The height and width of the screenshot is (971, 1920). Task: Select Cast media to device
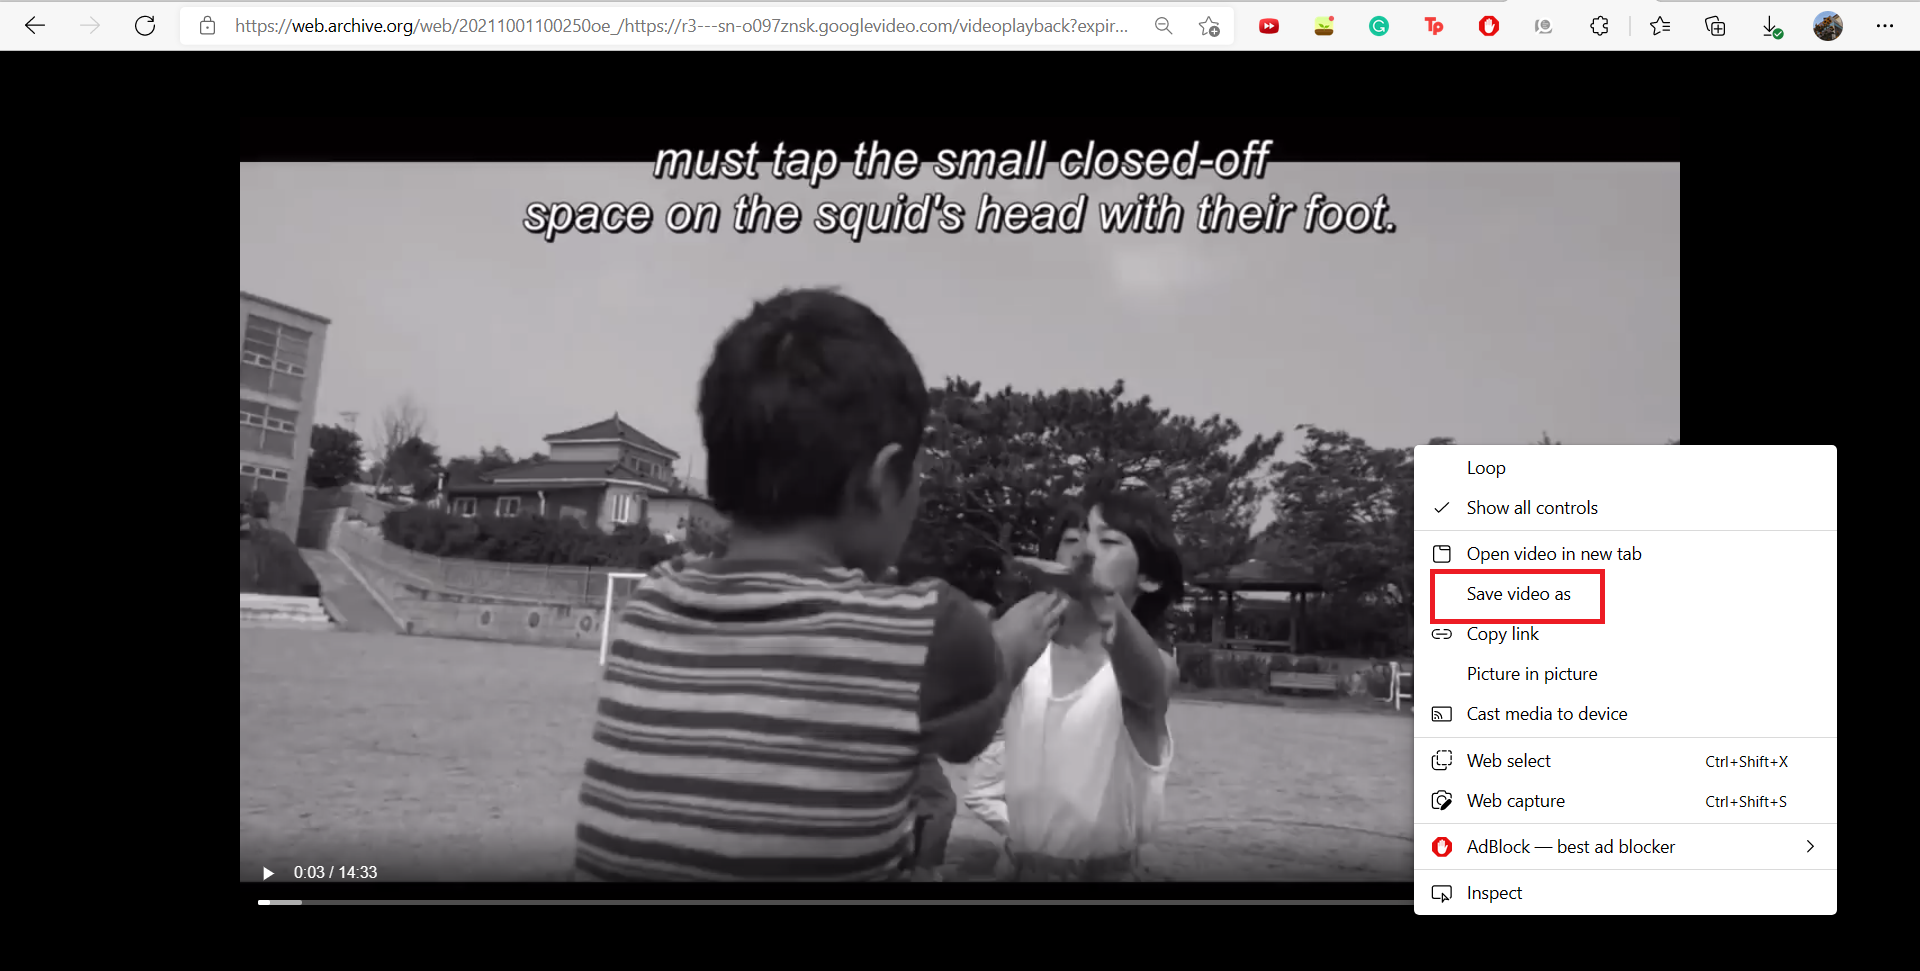pos(1625,714)
